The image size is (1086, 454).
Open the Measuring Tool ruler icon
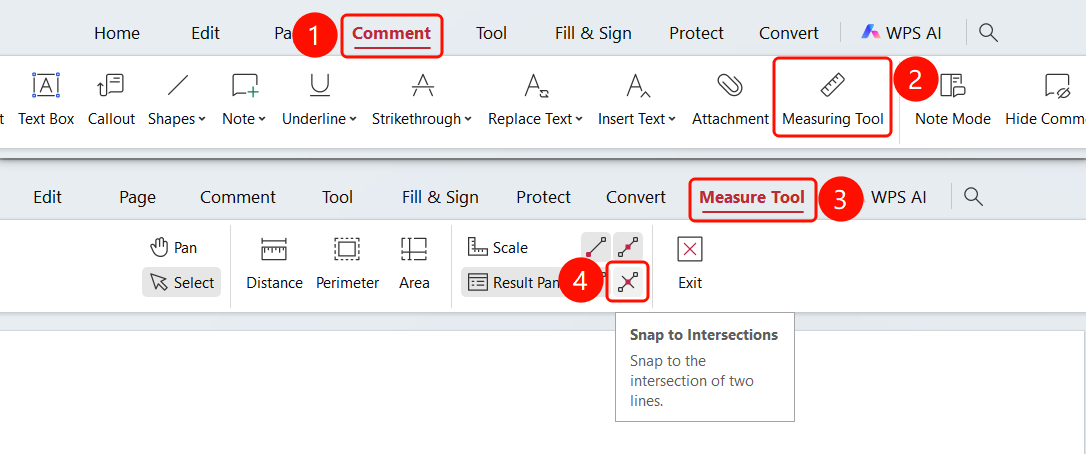[832, 86]
